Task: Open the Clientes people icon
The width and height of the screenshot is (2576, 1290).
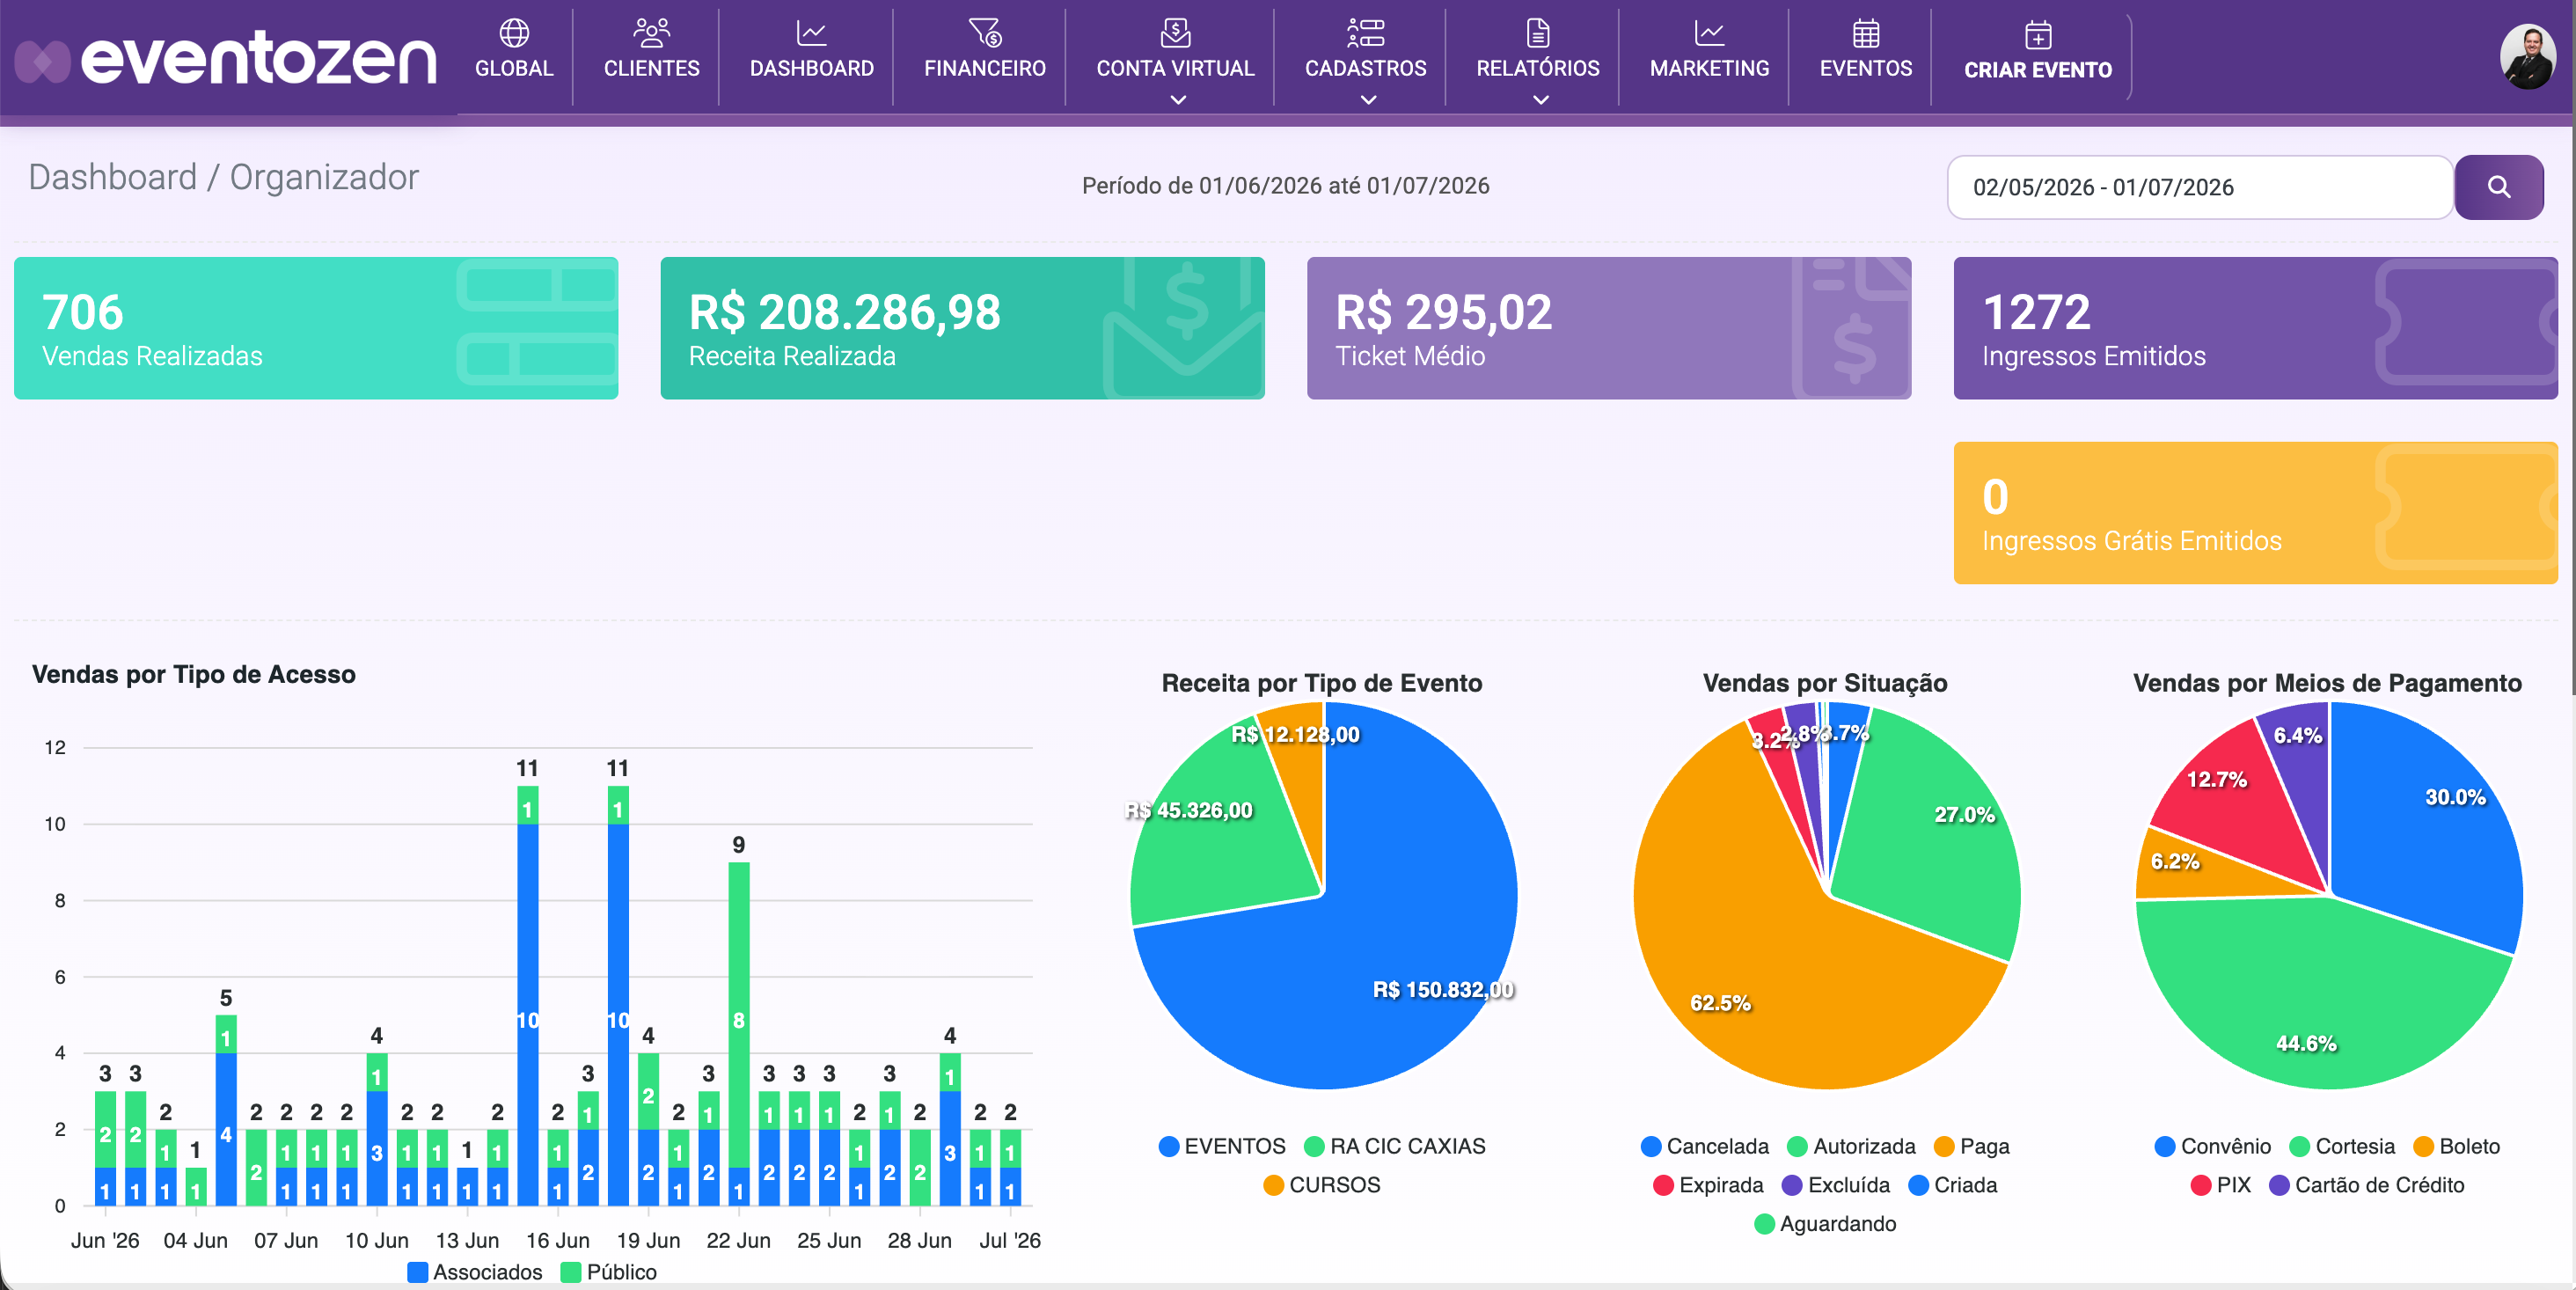Action: 651,33
